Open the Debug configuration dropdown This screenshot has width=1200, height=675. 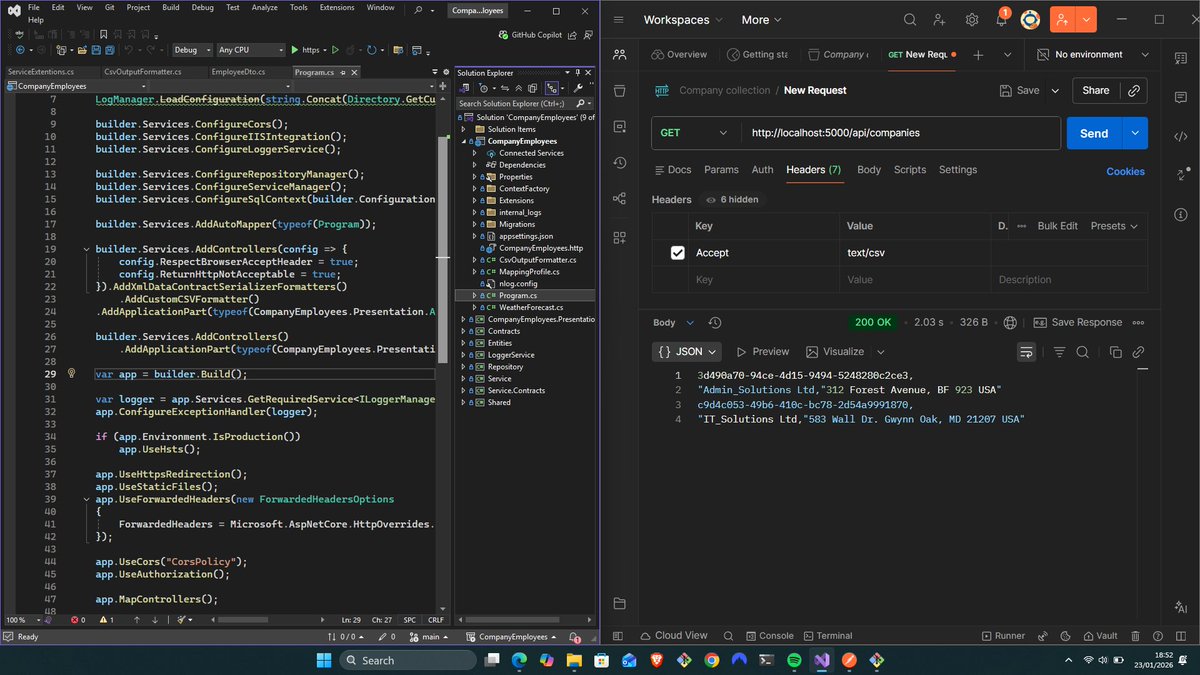193,49
